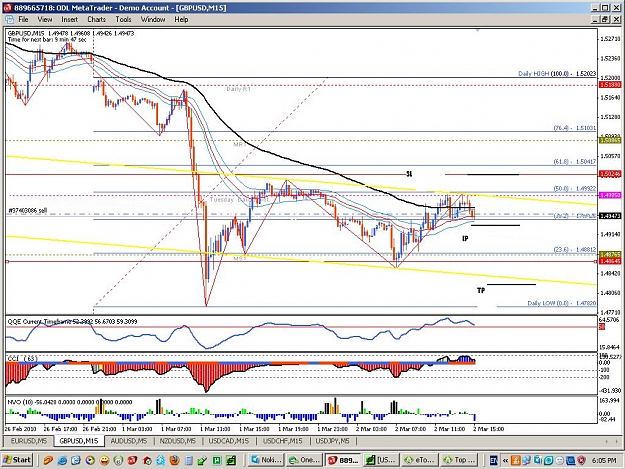Click the EN language bar indicator
This screenshot has width=625, height=469.
click(494, 460)
